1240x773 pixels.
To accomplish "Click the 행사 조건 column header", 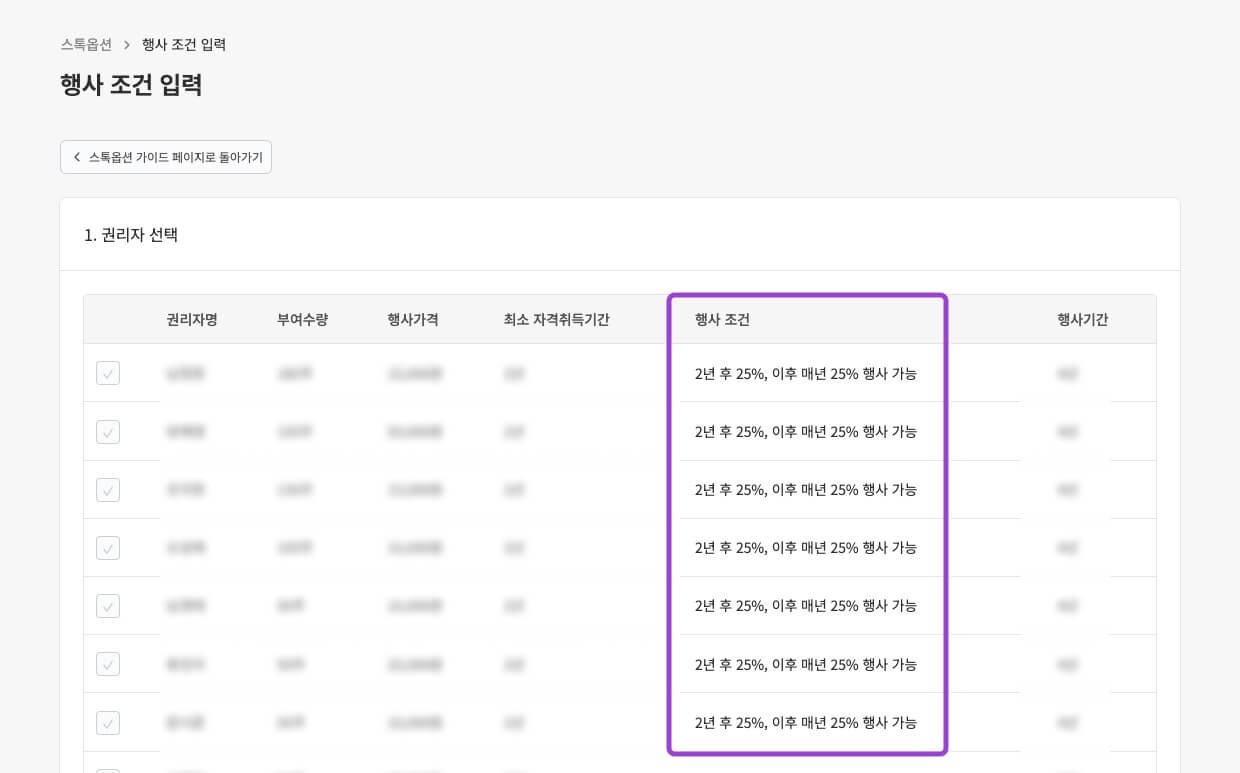I will (x=722, y=320).
